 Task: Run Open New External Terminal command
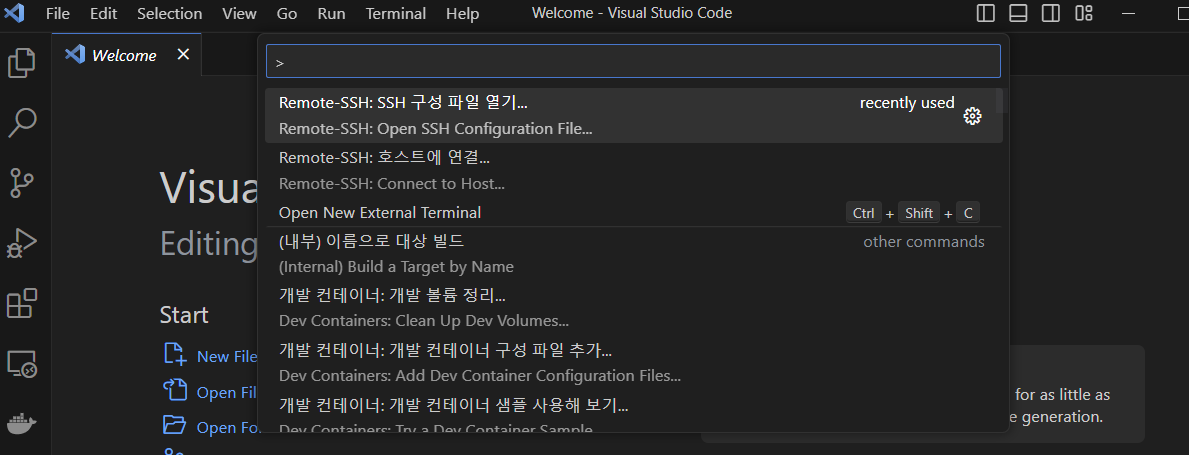click(633, 213)
